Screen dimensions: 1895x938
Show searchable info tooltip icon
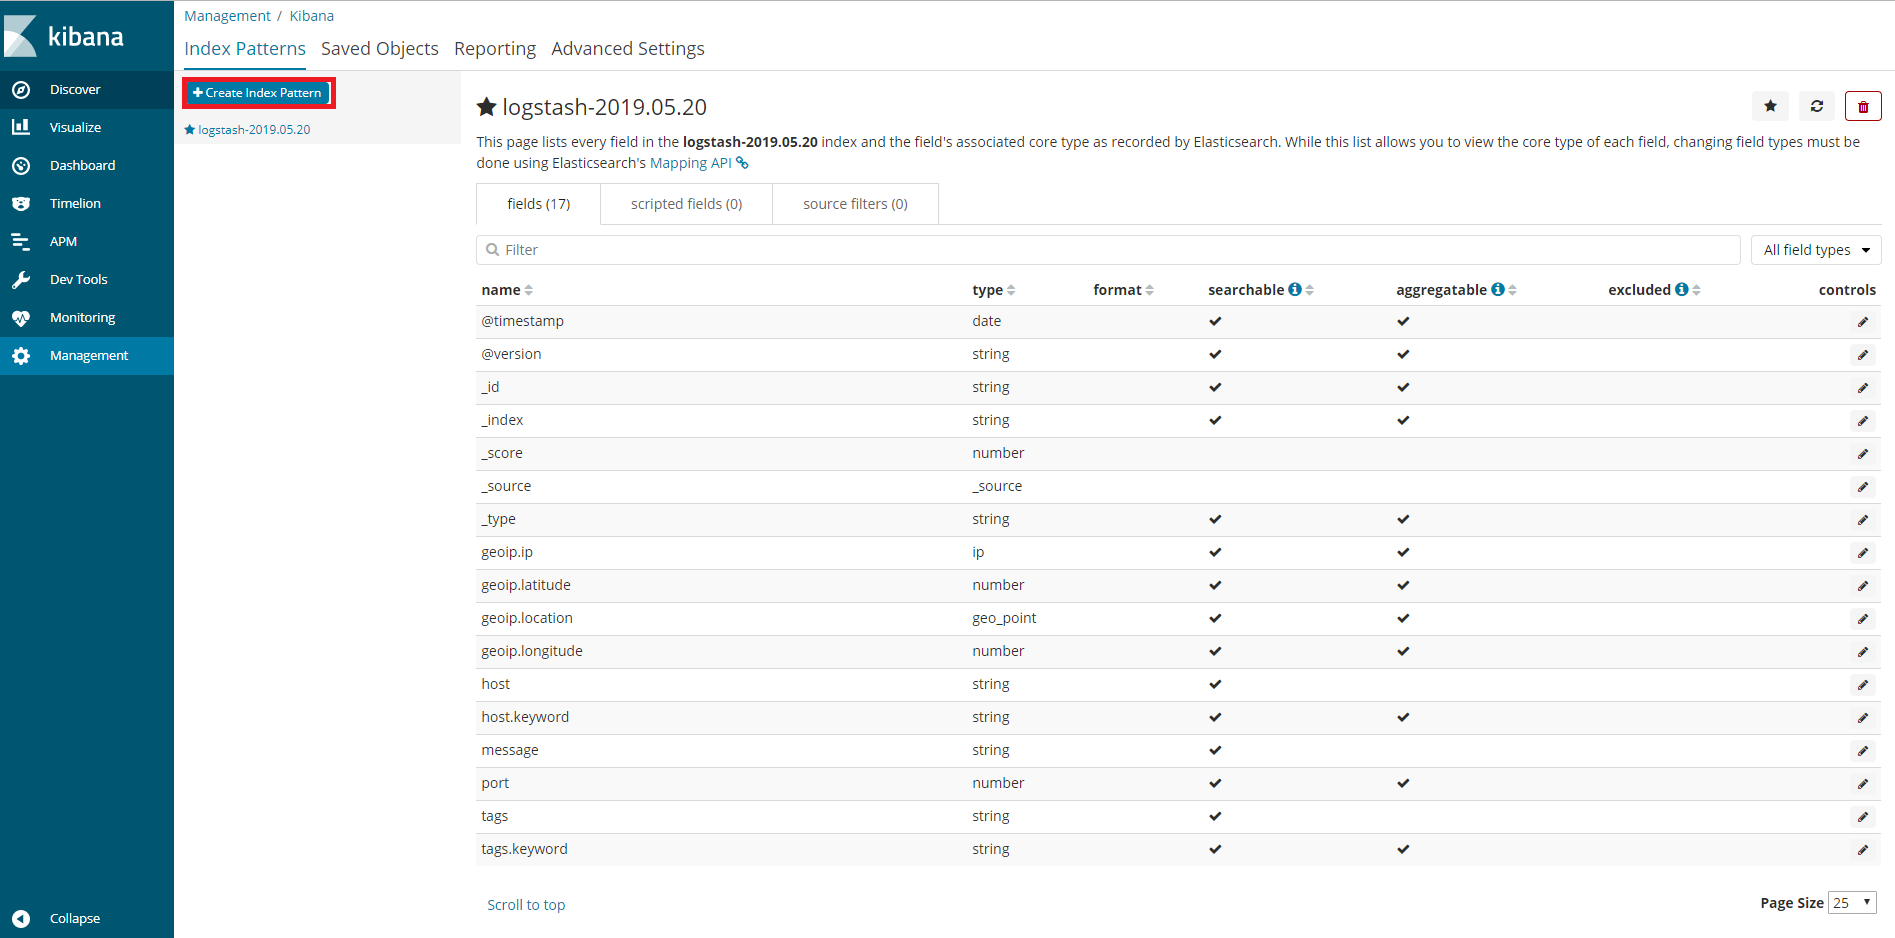pos(1295,289)
